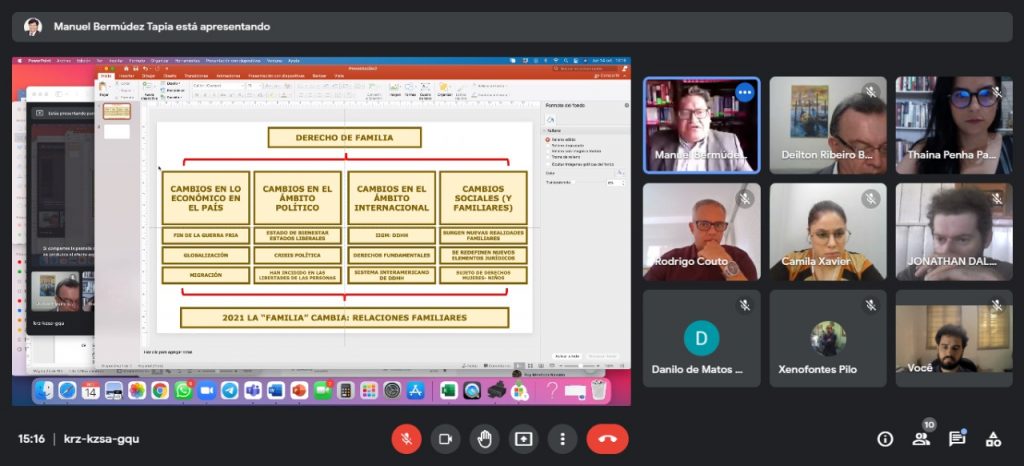Select Camila Xavier's video tile
The image size is (1024, 466).
point(827,231)
